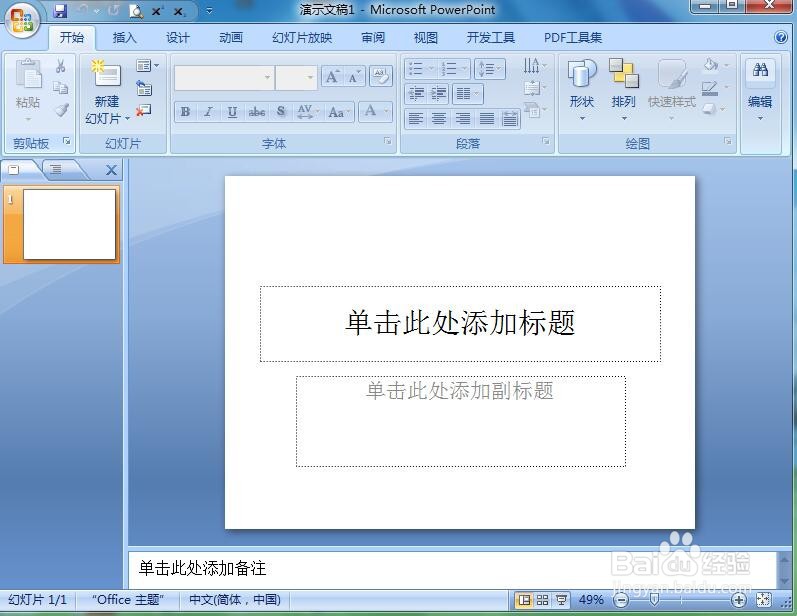
Task: Click the New Slide icon
Action: pyautogui.click(x=106, y=74)
